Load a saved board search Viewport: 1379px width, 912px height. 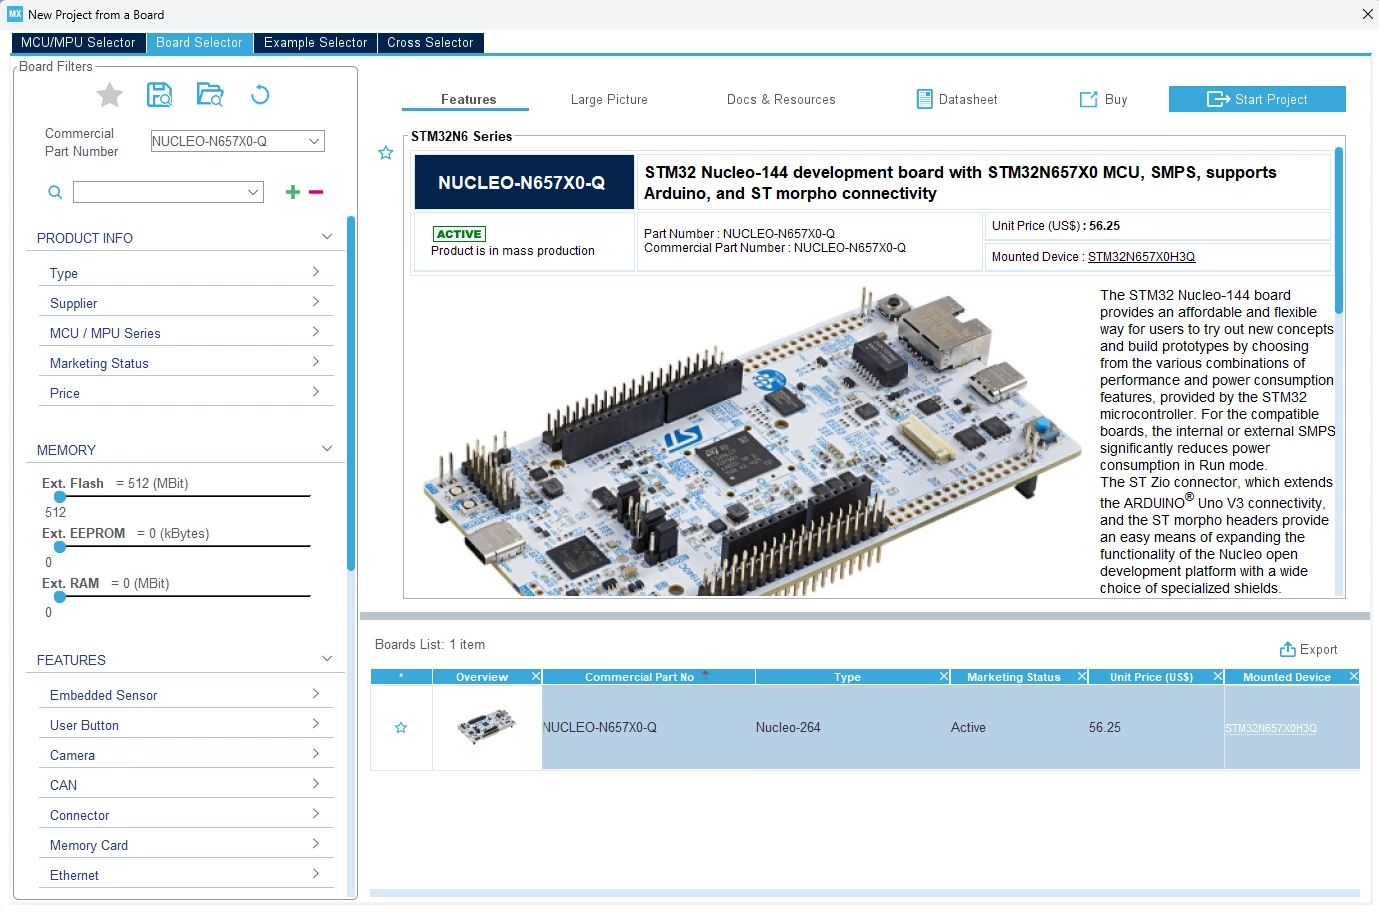click(x=210, y=95)
